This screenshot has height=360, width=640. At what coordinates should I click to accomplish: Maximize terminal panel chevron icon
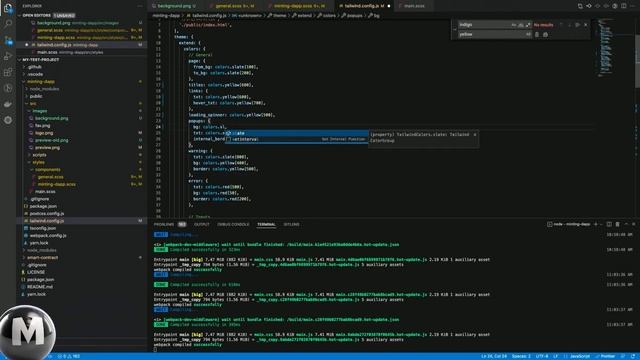click(x=626, y=224)
